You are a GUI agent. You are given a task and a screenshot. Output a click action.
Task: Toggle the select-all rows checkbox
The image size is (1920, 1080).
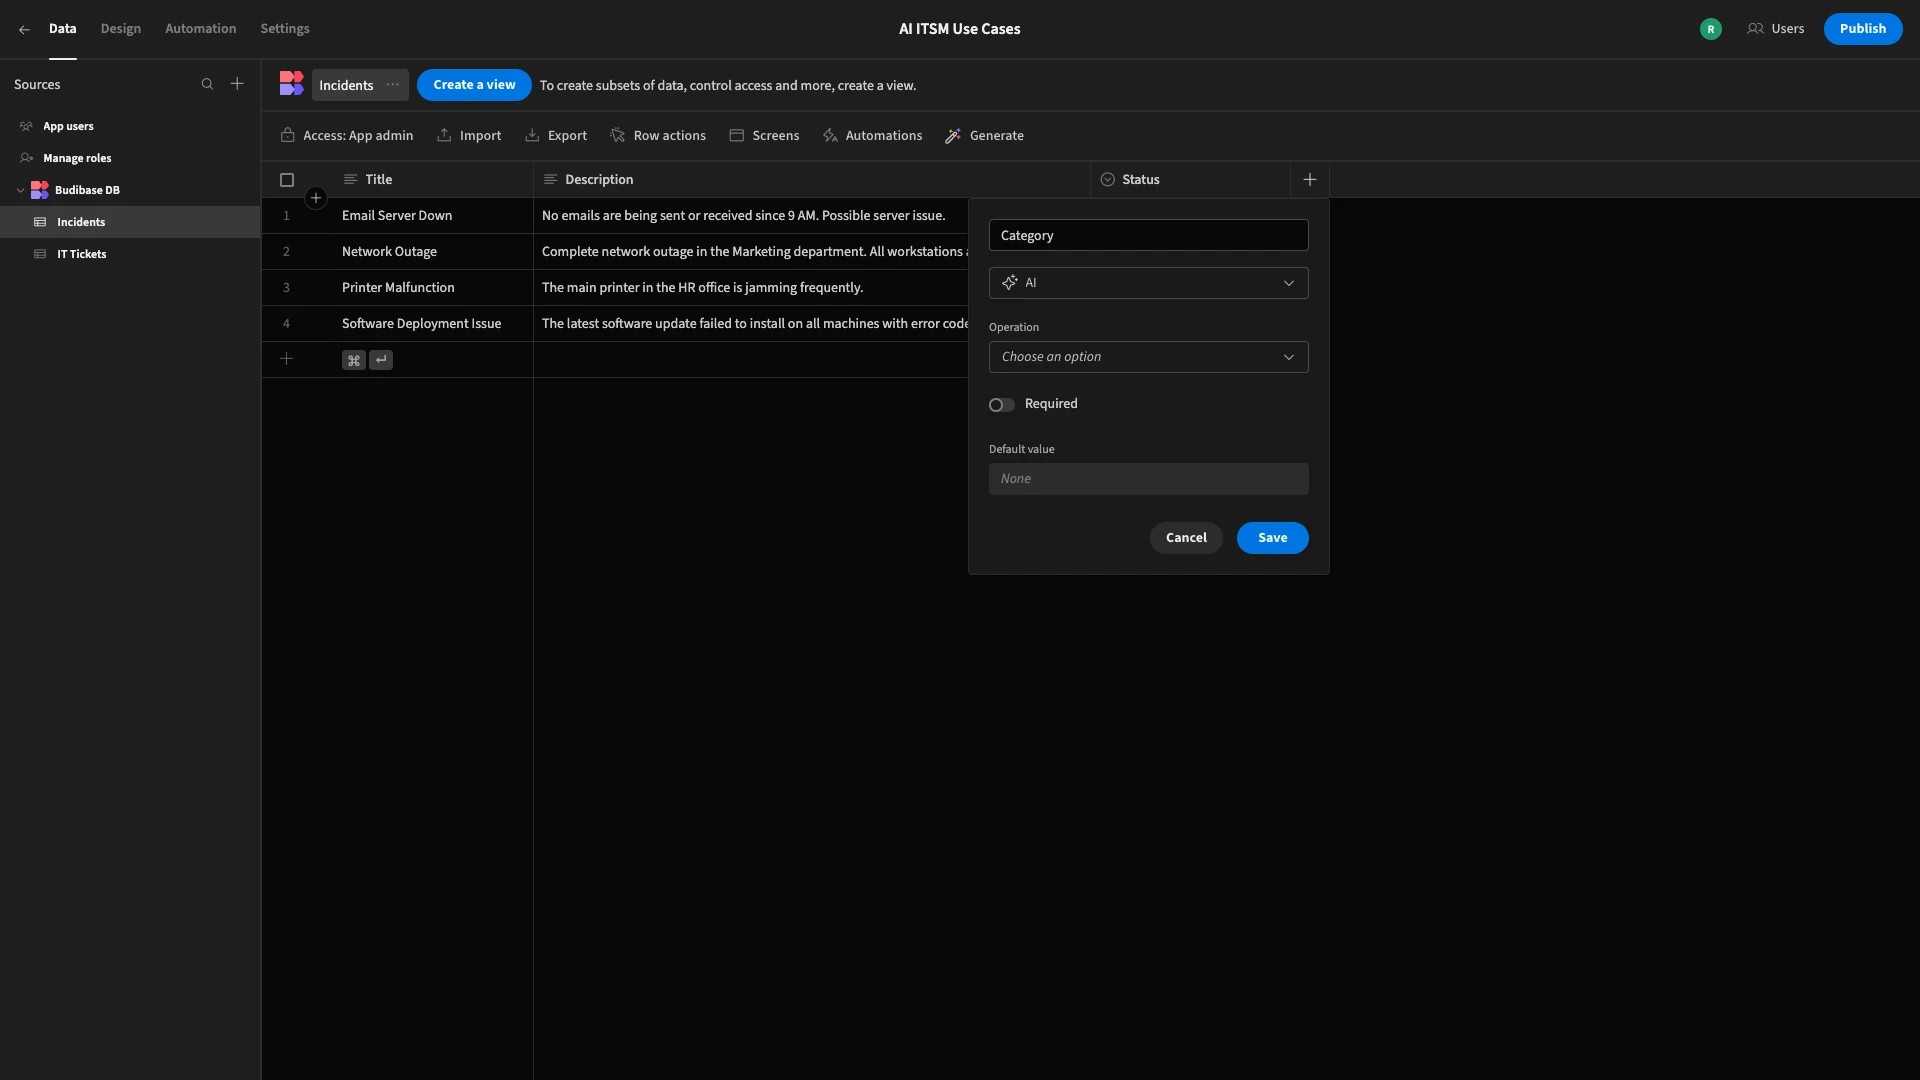(x=287, y=180)
